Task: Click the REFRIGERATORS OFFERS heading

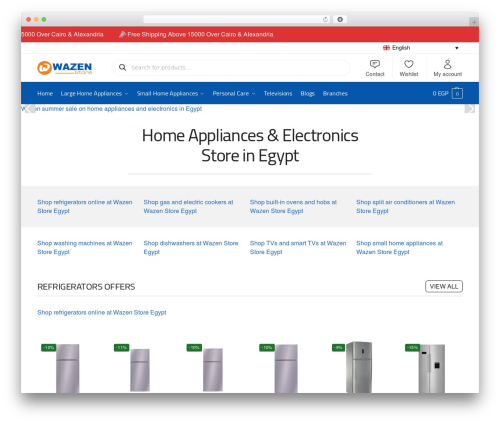Action: coord(86,287)
